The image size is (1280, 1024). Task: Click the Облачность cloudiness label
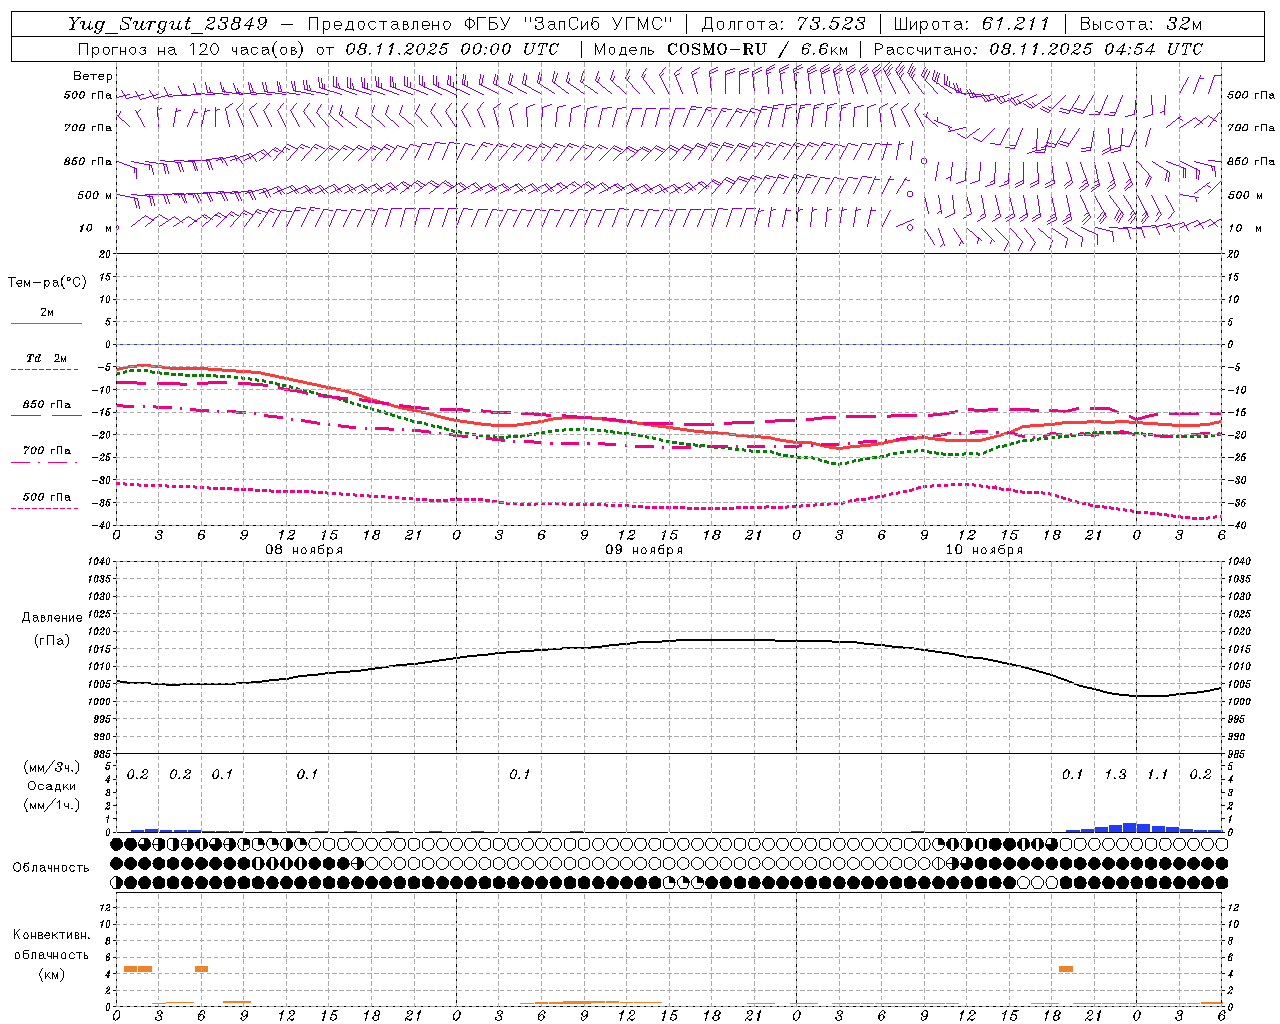tap(51, 867)
